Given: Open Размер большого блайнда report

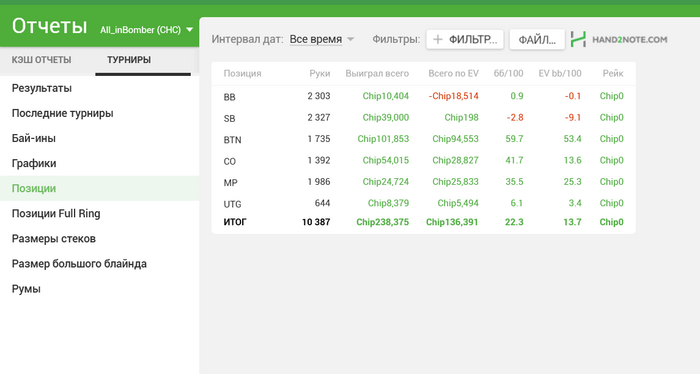Looking at the screenshot, I should click(79, 263).
